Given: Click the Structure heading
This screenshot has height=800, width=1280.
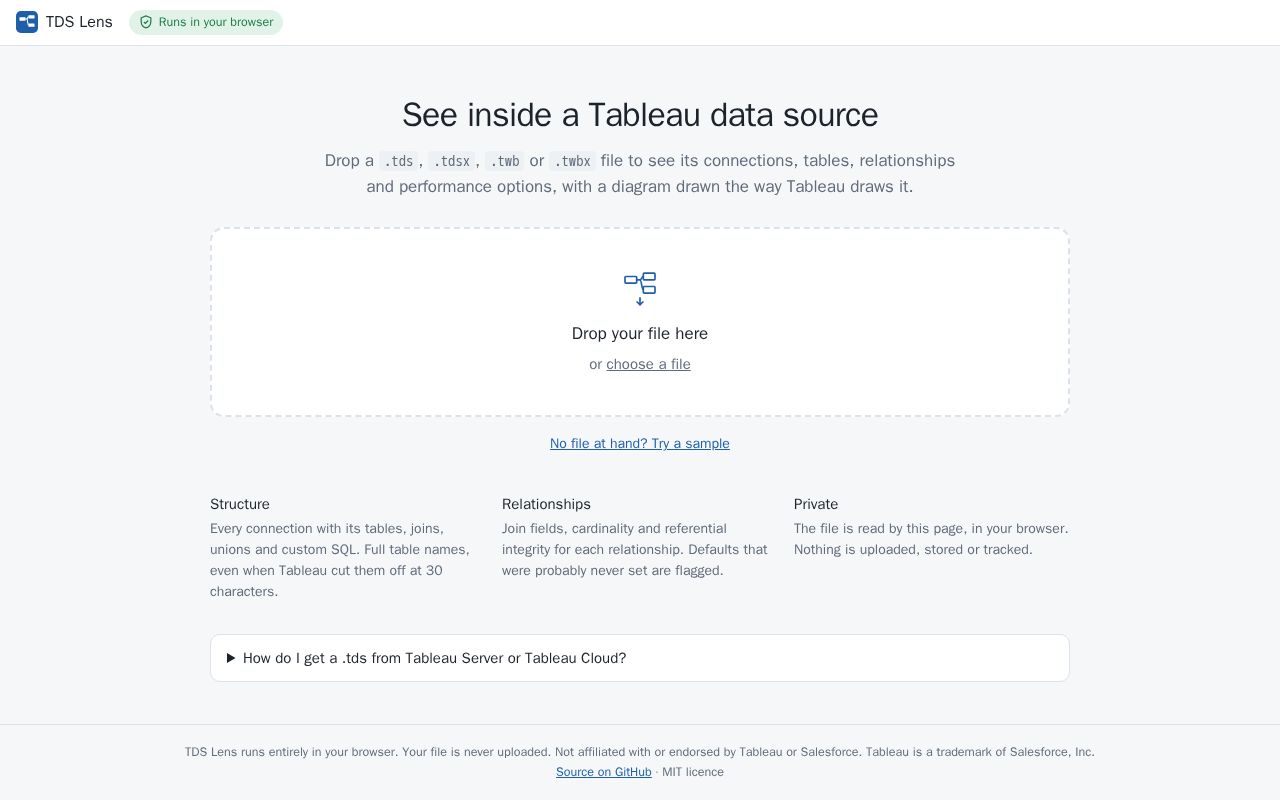Looking at the screenshot, I should point(240,504).
